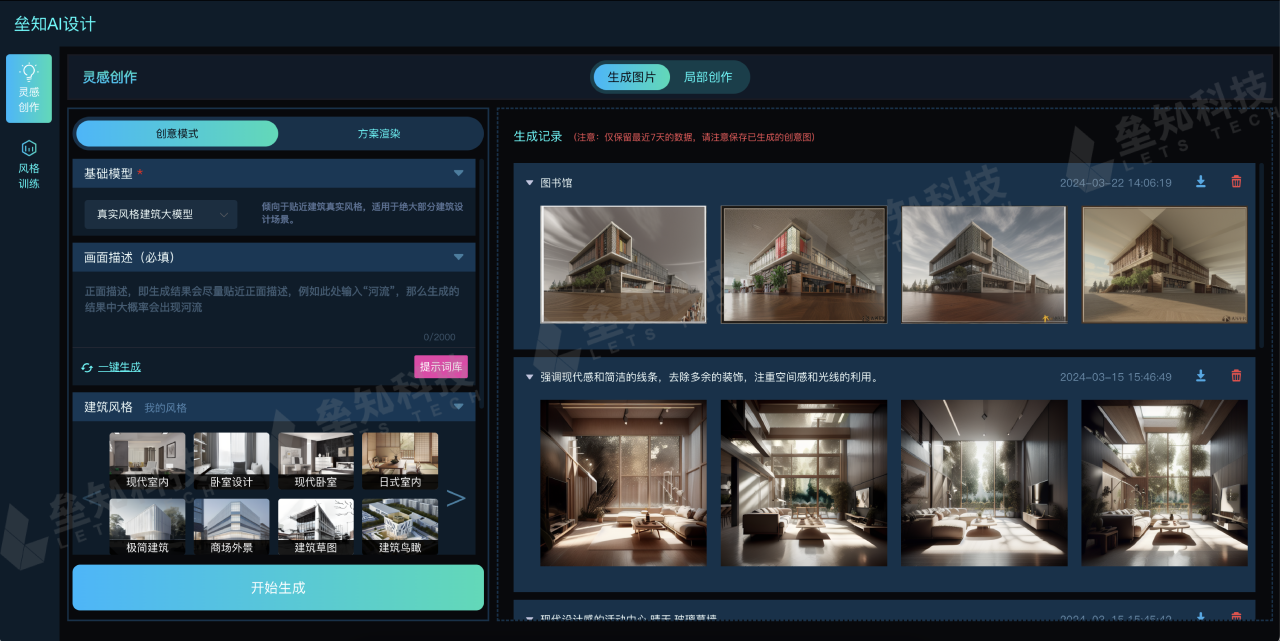The height and width of the screenshot is (641, 1280).
Task: Click the right arrow to see more styles
Action: [x=456, y=497]
